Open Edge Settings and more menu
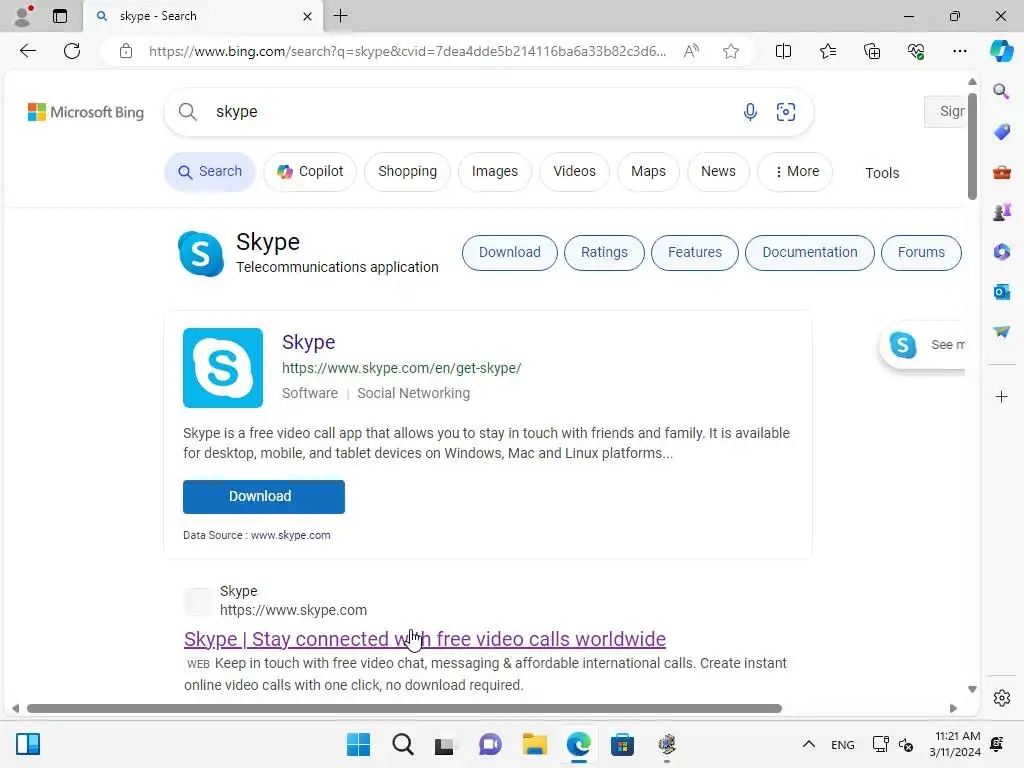Image resolution: width=1024 pixels, height=768 pixels. coord(959,51)
